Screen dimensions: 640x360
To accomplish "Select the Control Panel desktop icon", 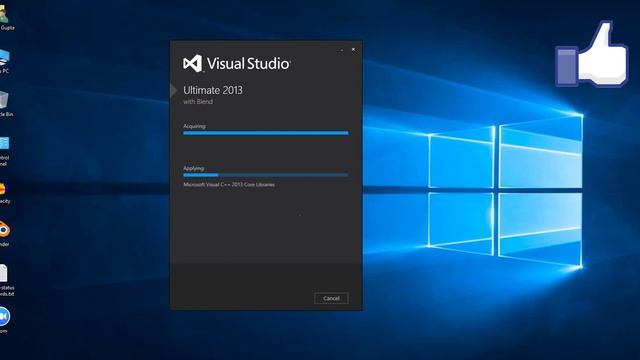I will [x=4, y=151].
